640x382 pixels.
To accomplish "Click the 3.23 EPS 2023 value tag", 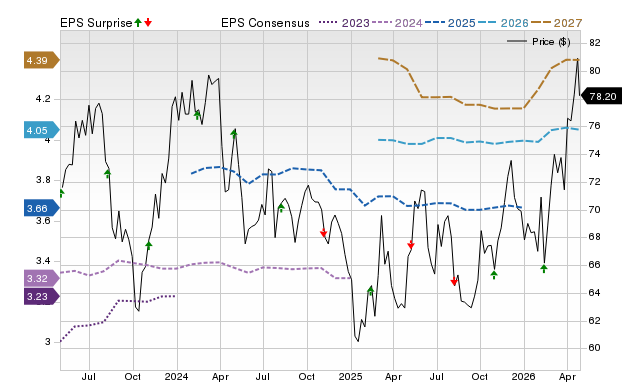I will pos(41,296).
